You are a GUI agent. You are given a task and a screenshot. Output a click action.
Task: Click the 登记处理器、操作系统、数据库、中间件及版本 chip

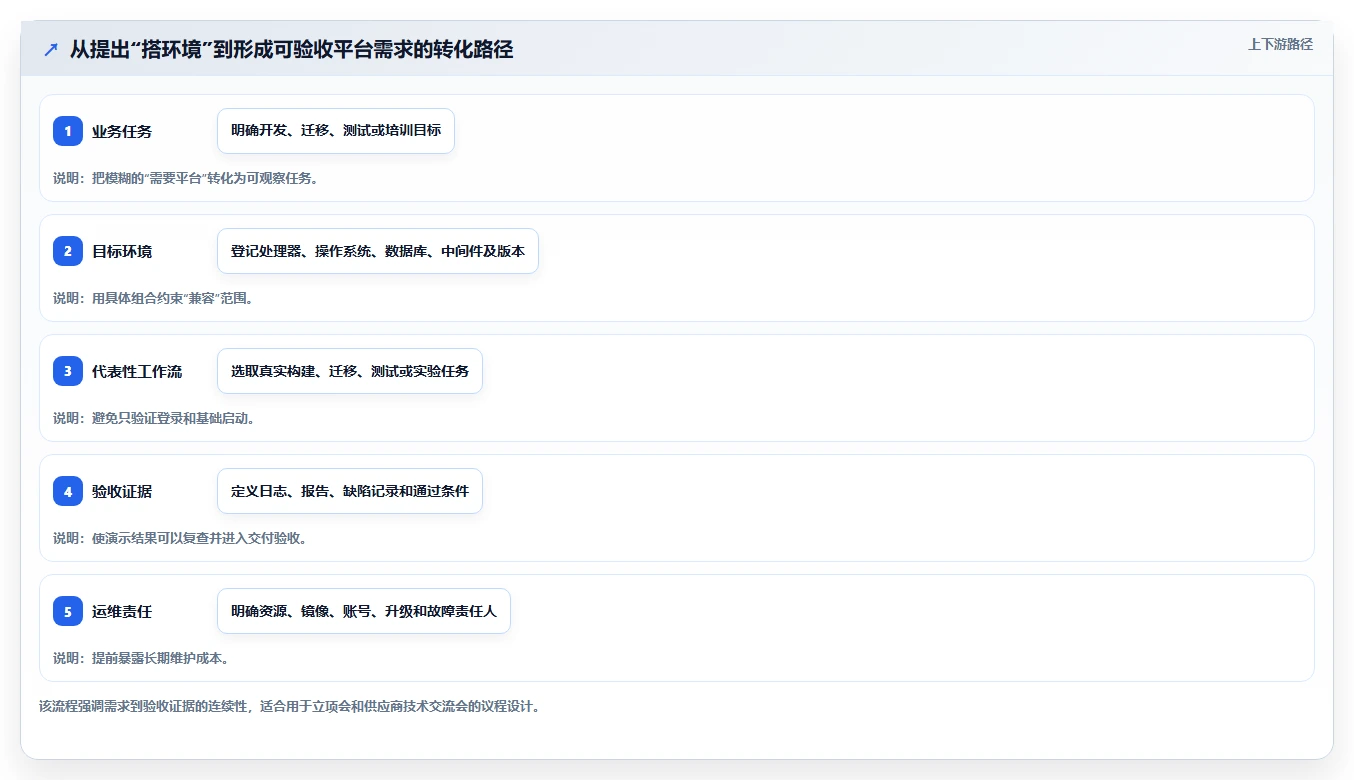(x=378, y=251)
